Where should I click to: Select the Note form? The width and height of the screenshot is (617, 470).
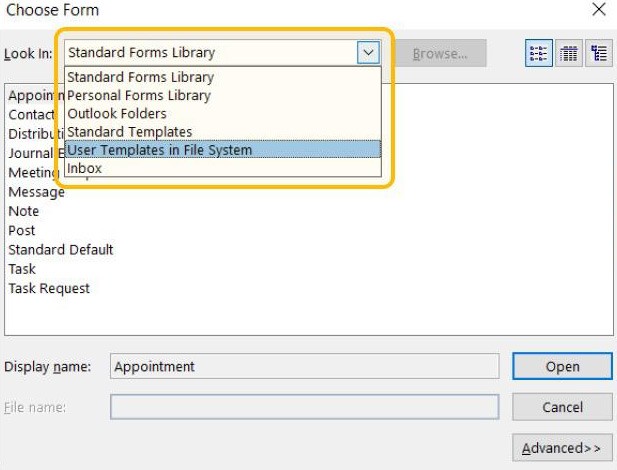pyautogui.click(x=24, y=211)
